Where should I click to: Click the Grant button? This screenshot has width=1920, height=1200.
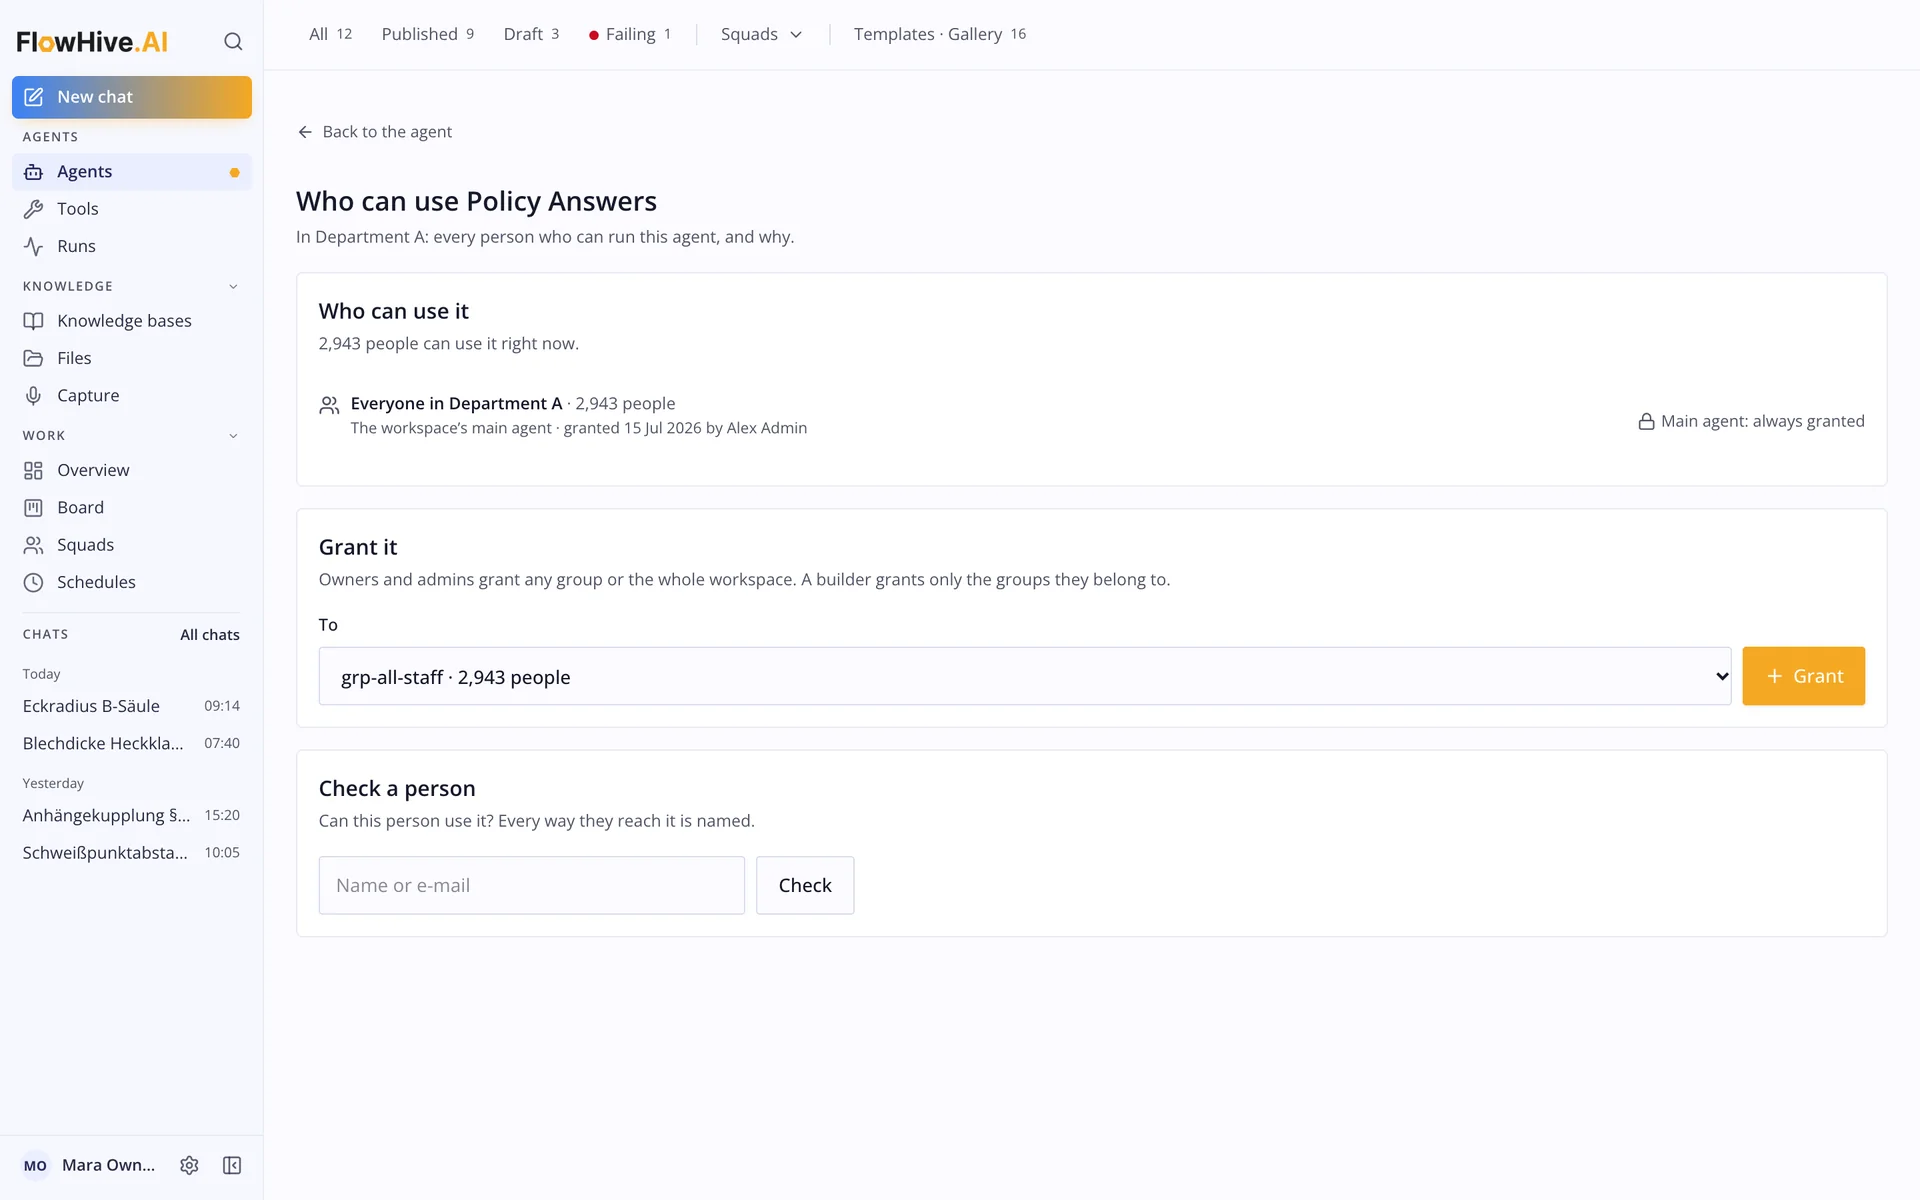pyautogui.click(x=1803, y=676)
